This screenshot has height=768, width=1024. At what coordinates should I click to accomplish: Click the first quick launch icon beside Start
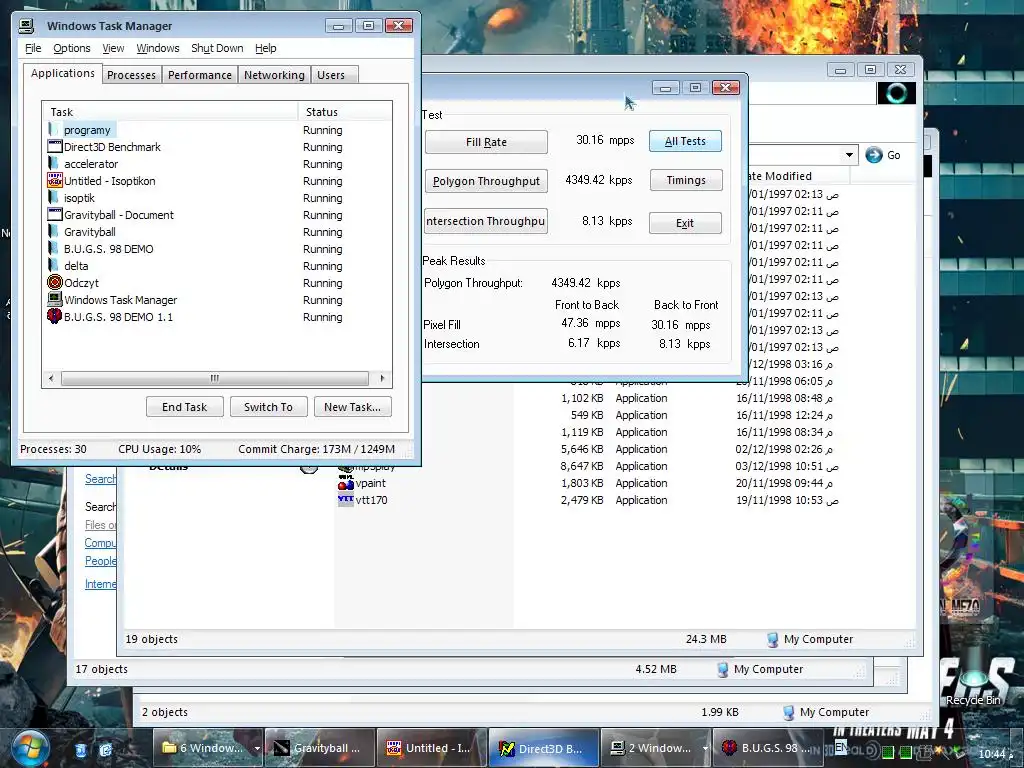[x=80, y=750]
